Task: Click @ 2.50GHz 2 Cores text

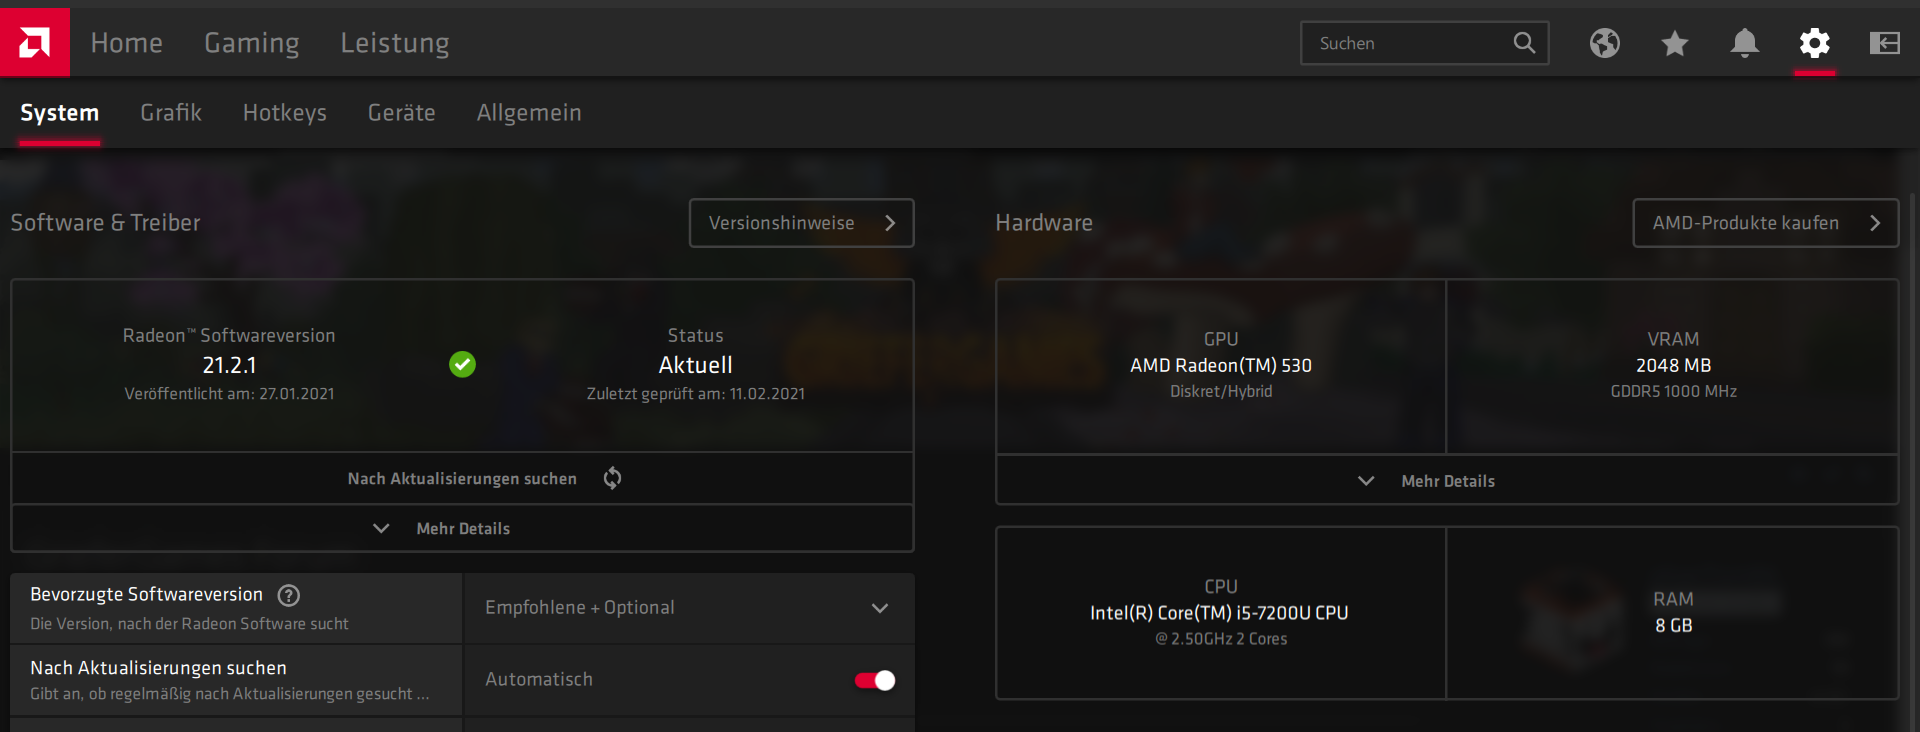Action: coord(1221,639)
